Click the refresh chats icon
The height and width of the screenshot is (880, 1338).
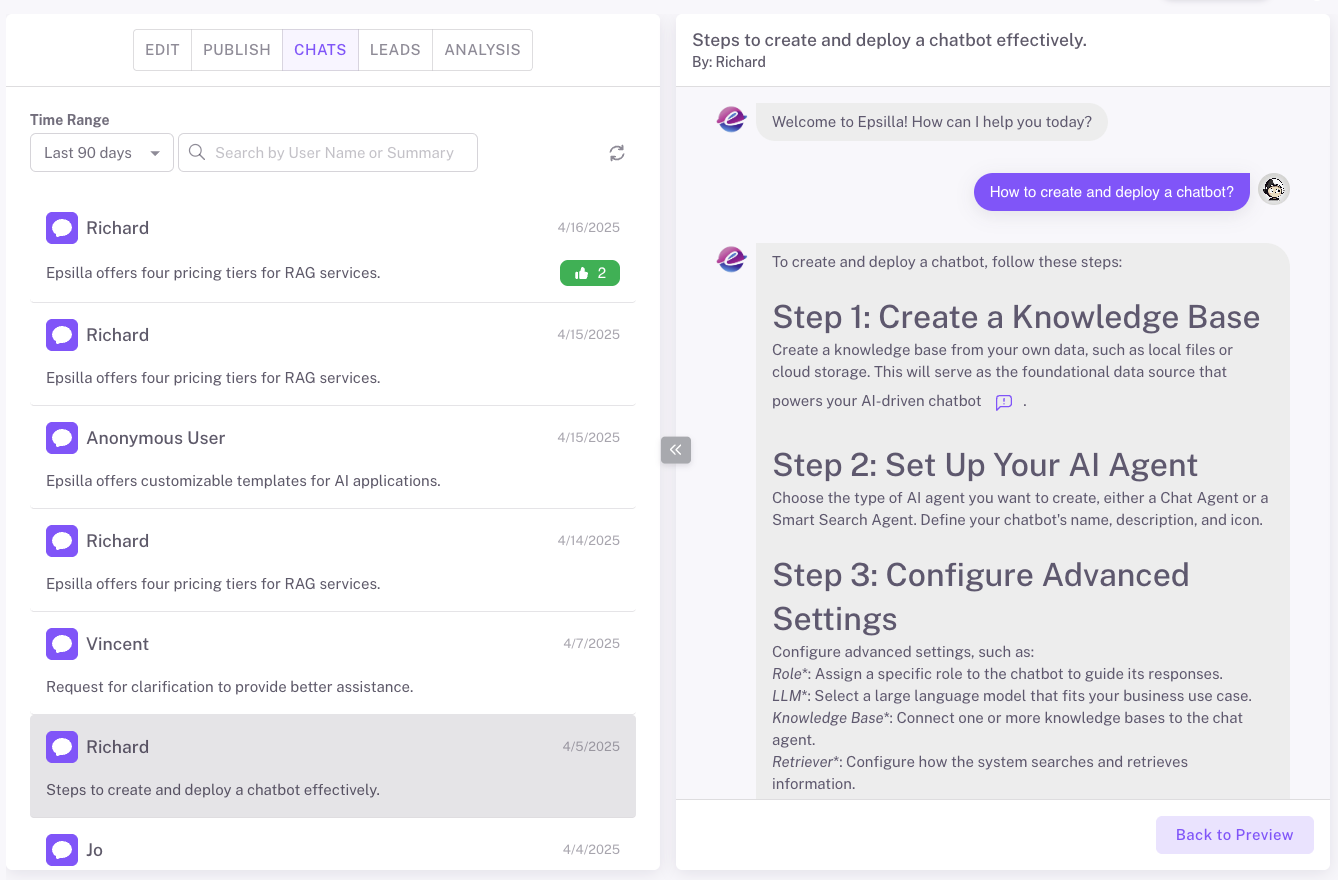point(617,153)
